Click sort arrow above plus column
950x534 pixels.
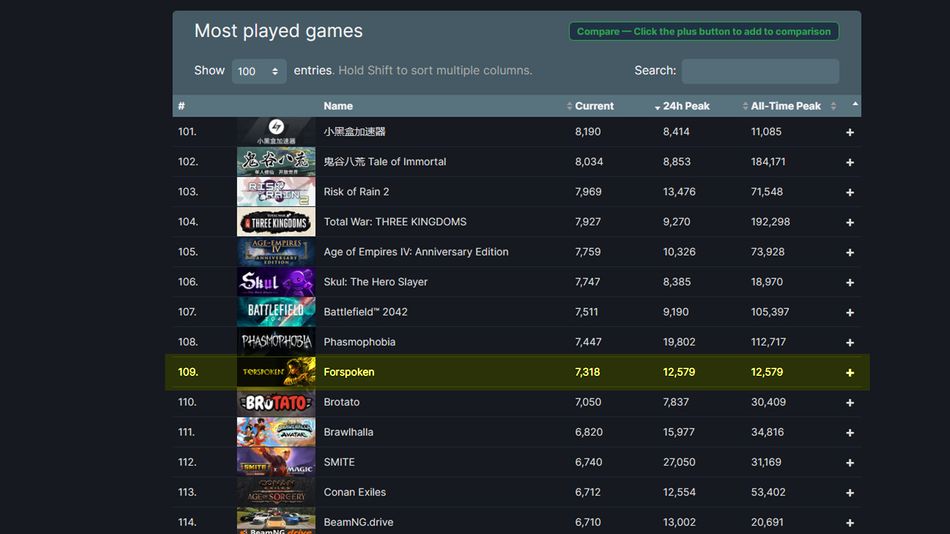855,104
